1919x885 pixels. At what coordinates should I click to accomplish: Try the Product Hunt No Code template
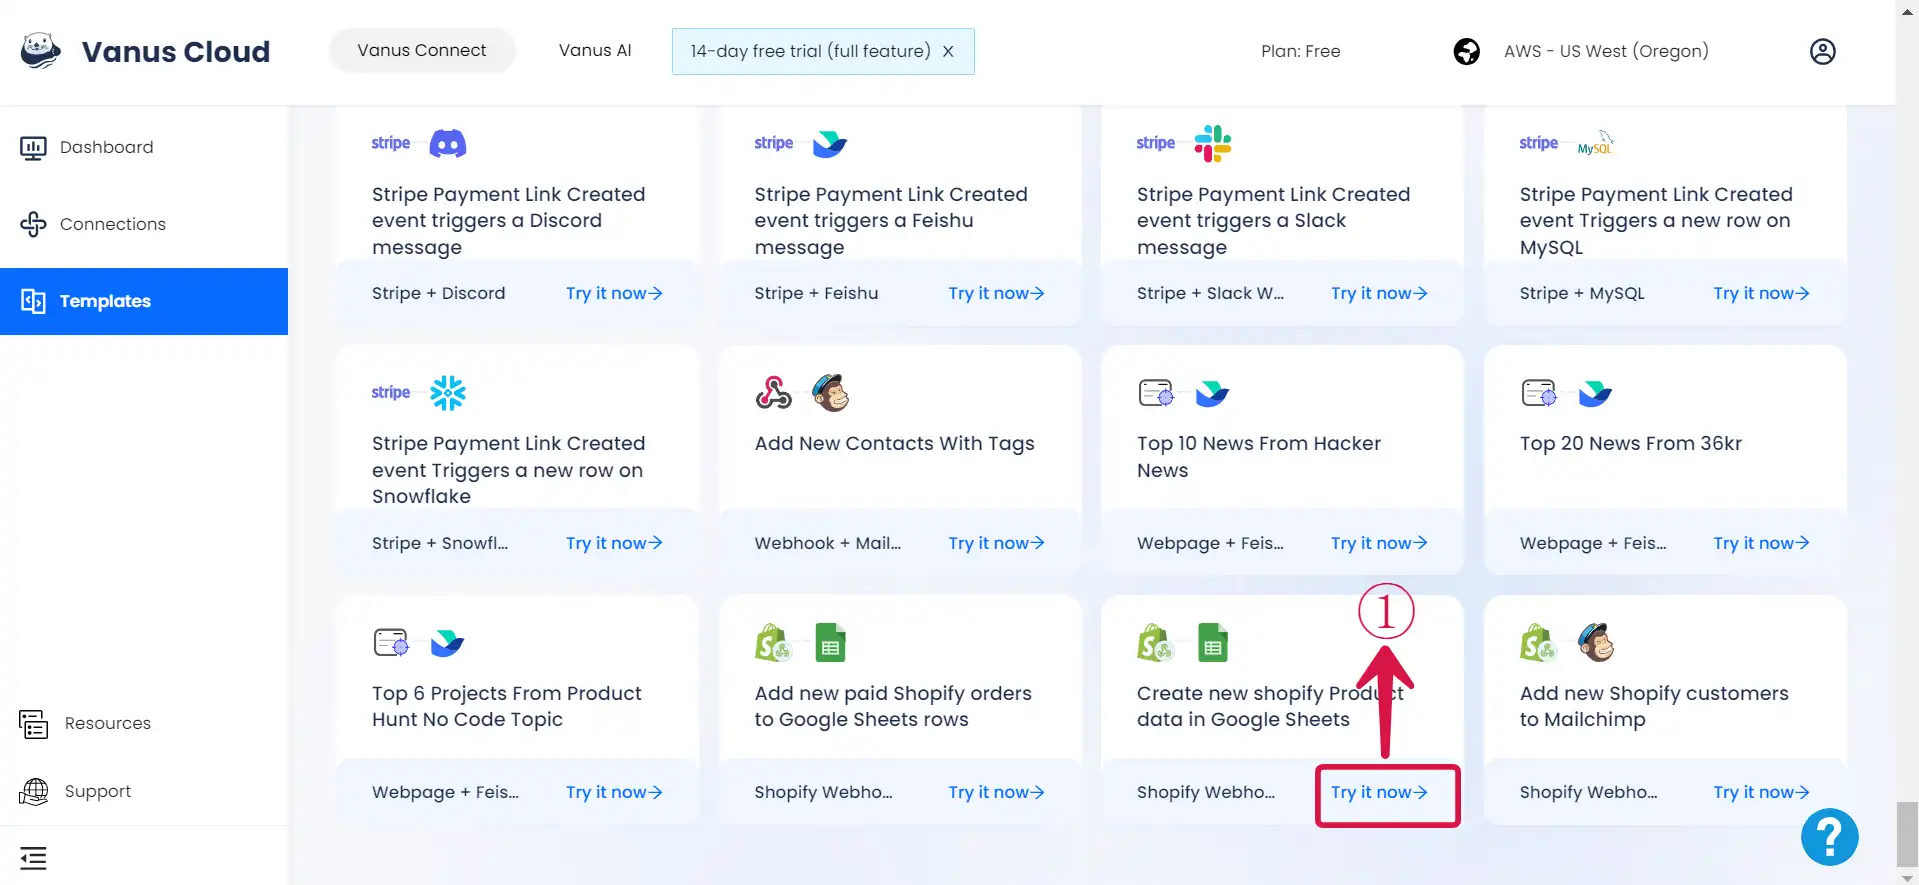614,792
